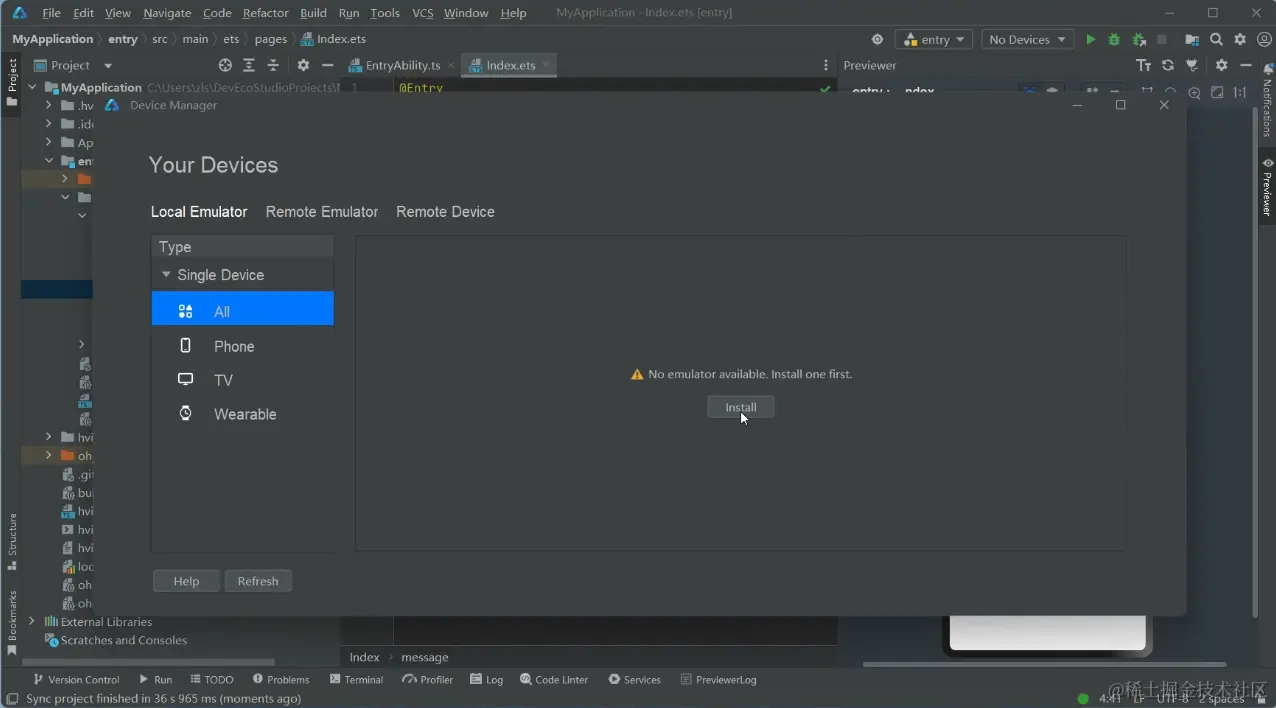The height and width of the screenshot is (708, 1276).
Task: Click the Install button for emulators
Action: pyautogui.click(x=740, y=407)
